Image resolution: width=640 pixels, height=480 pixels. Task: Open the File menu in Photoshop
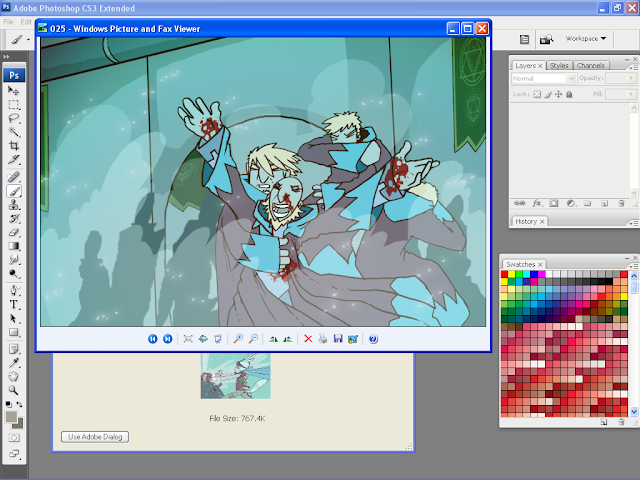coord(8,22)
